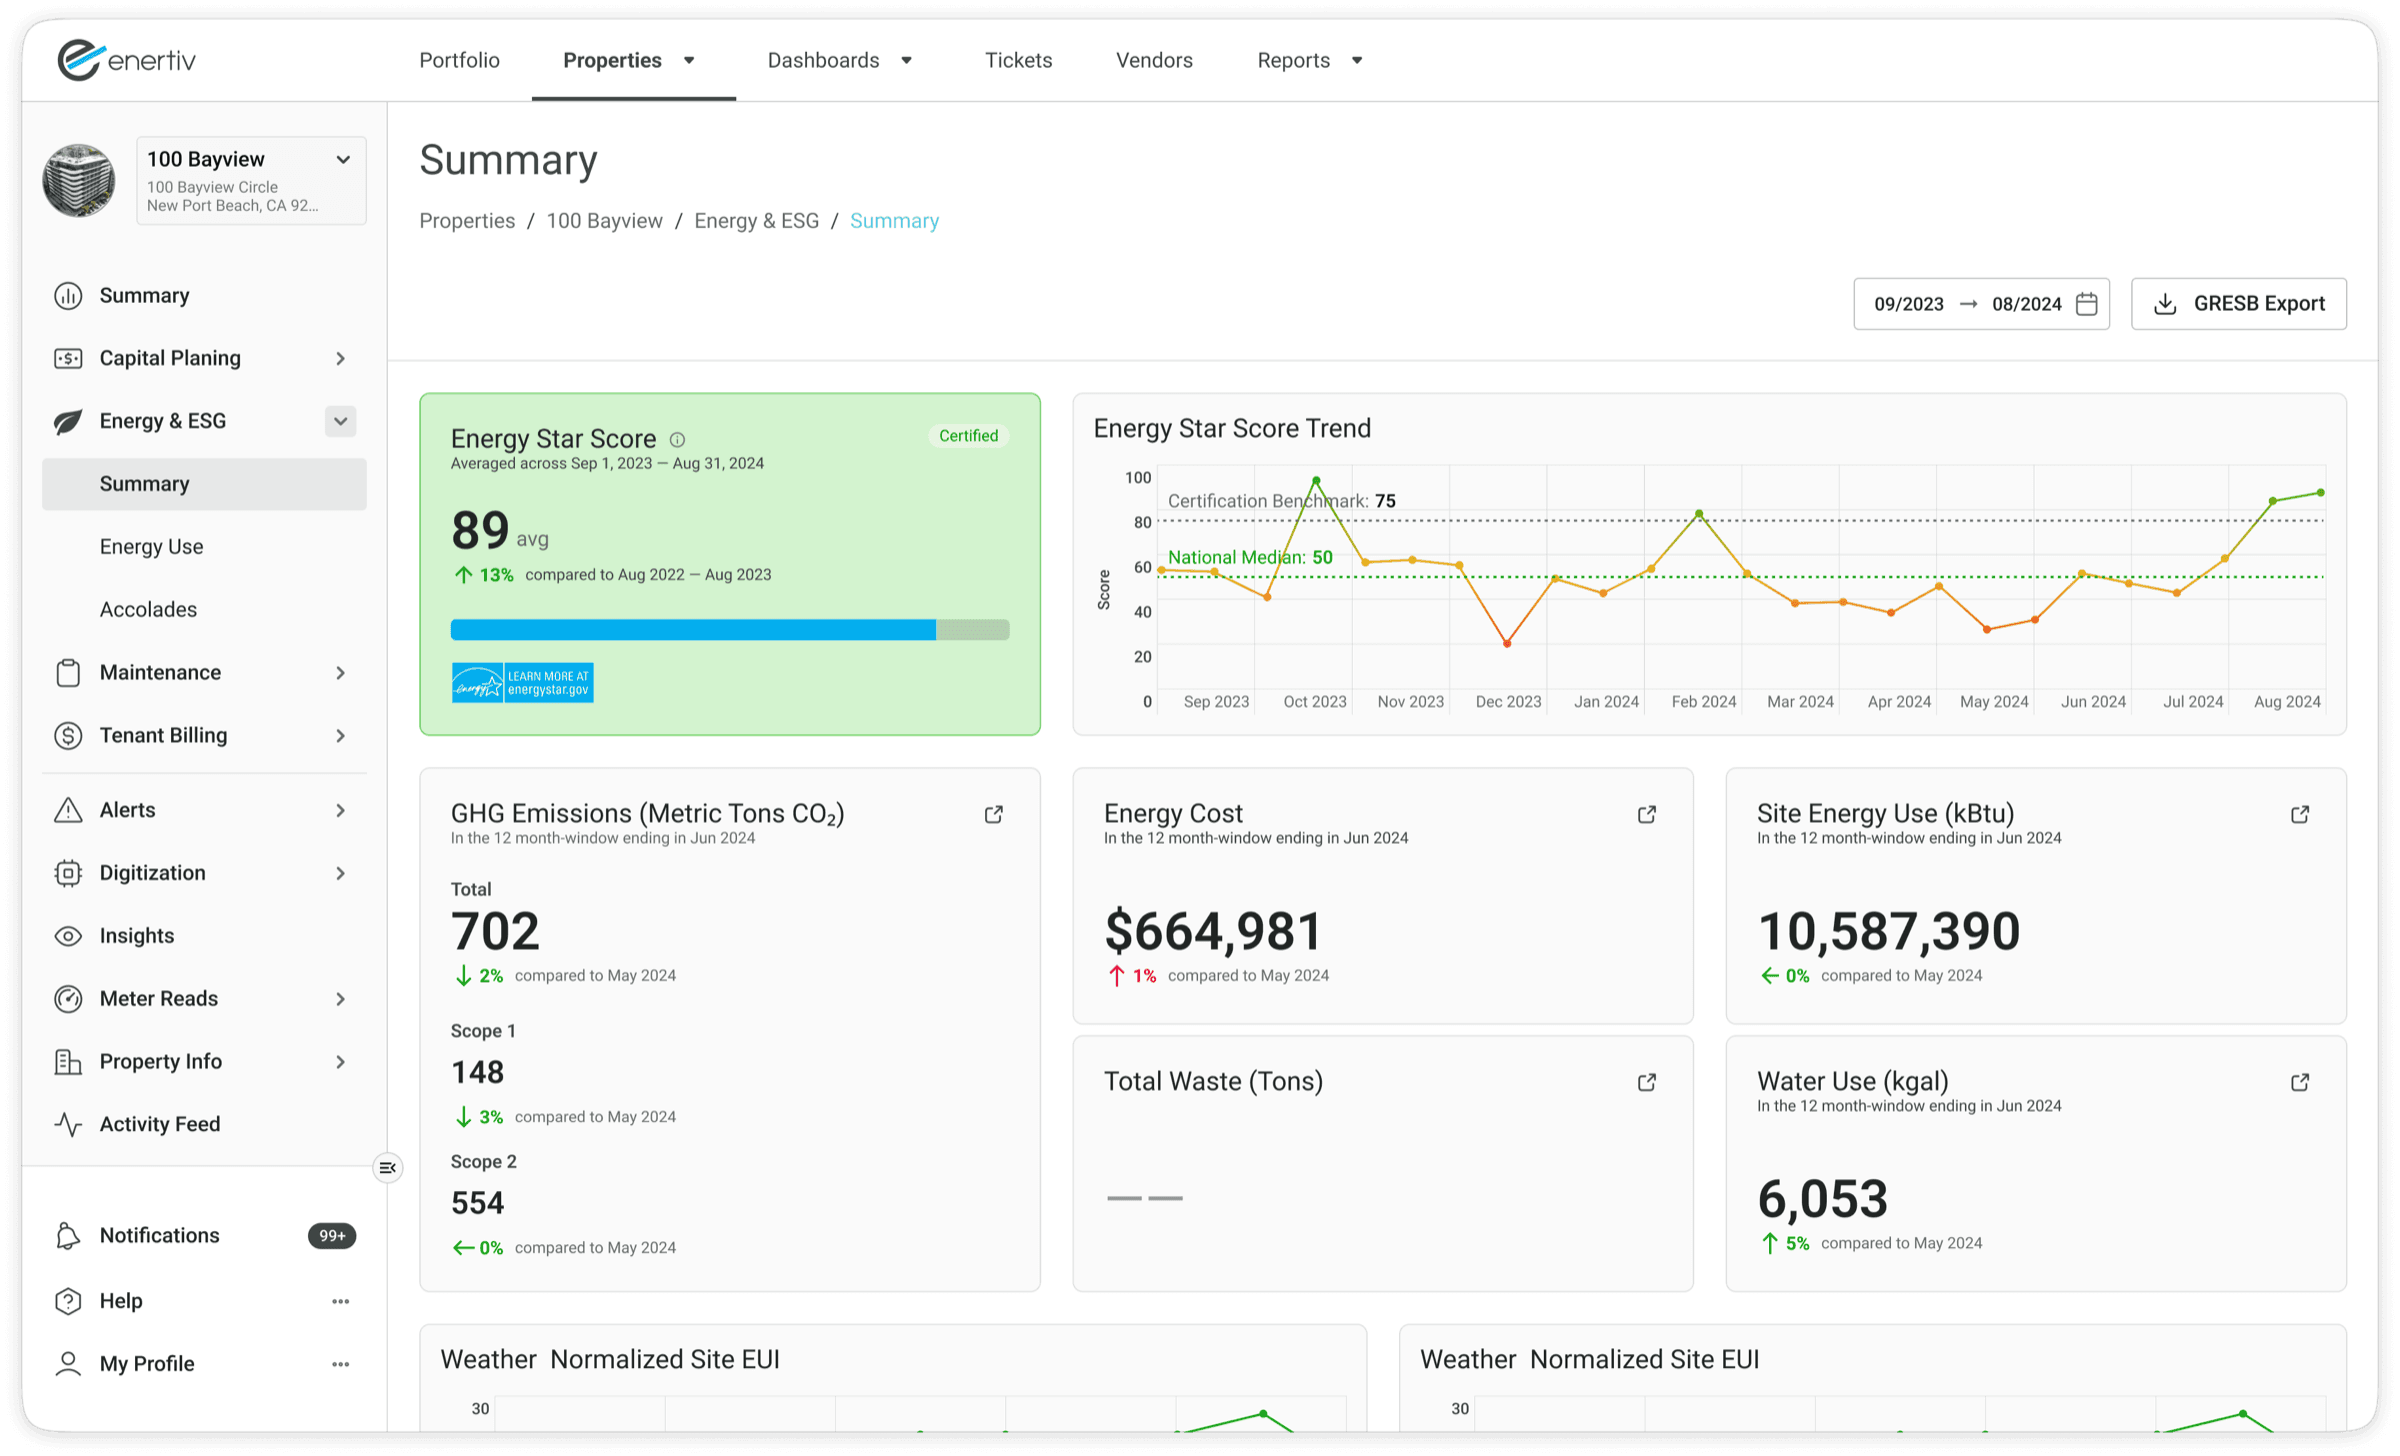
Task: Expand the Digitization submenu chevron
Action: click(x=340, y=873)
